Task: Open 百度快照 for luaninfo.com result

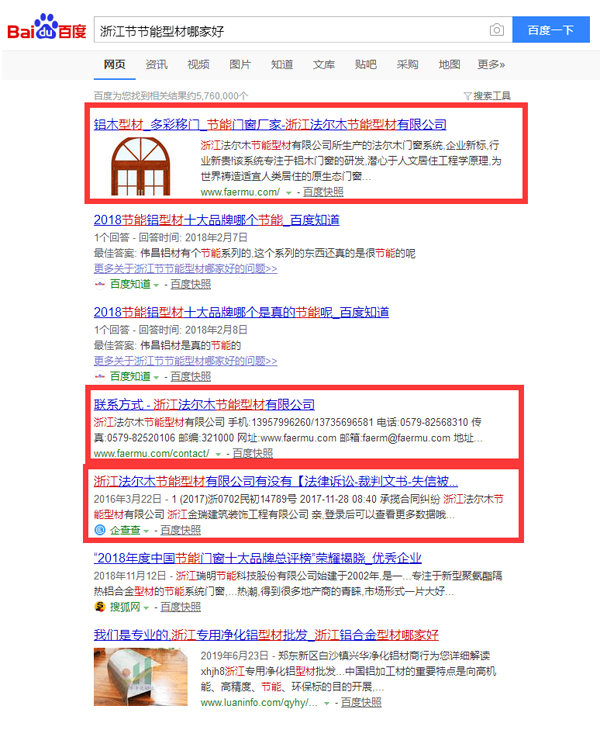Action: coord(361,703)
